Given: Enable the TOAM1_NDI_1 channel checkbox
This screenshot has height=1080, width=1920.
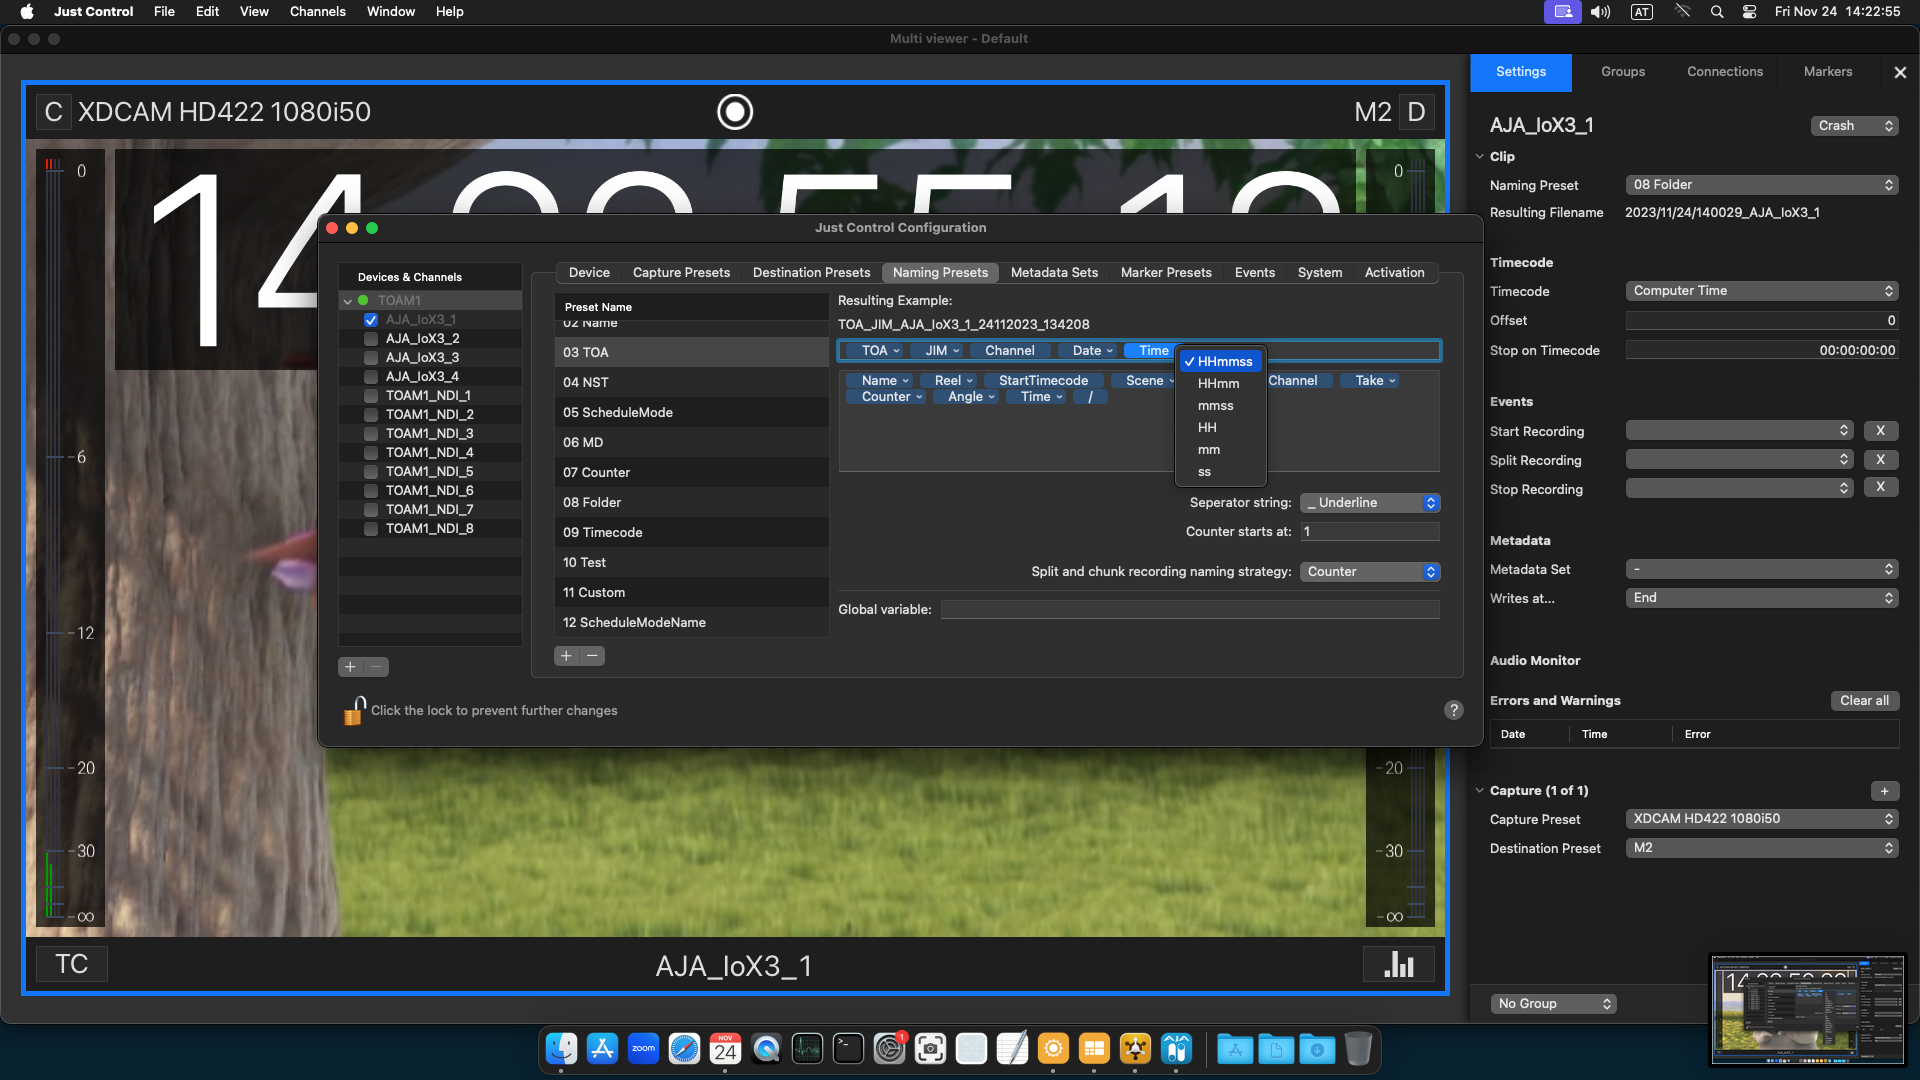Looking at the screenshot, I should coord(371,396).
